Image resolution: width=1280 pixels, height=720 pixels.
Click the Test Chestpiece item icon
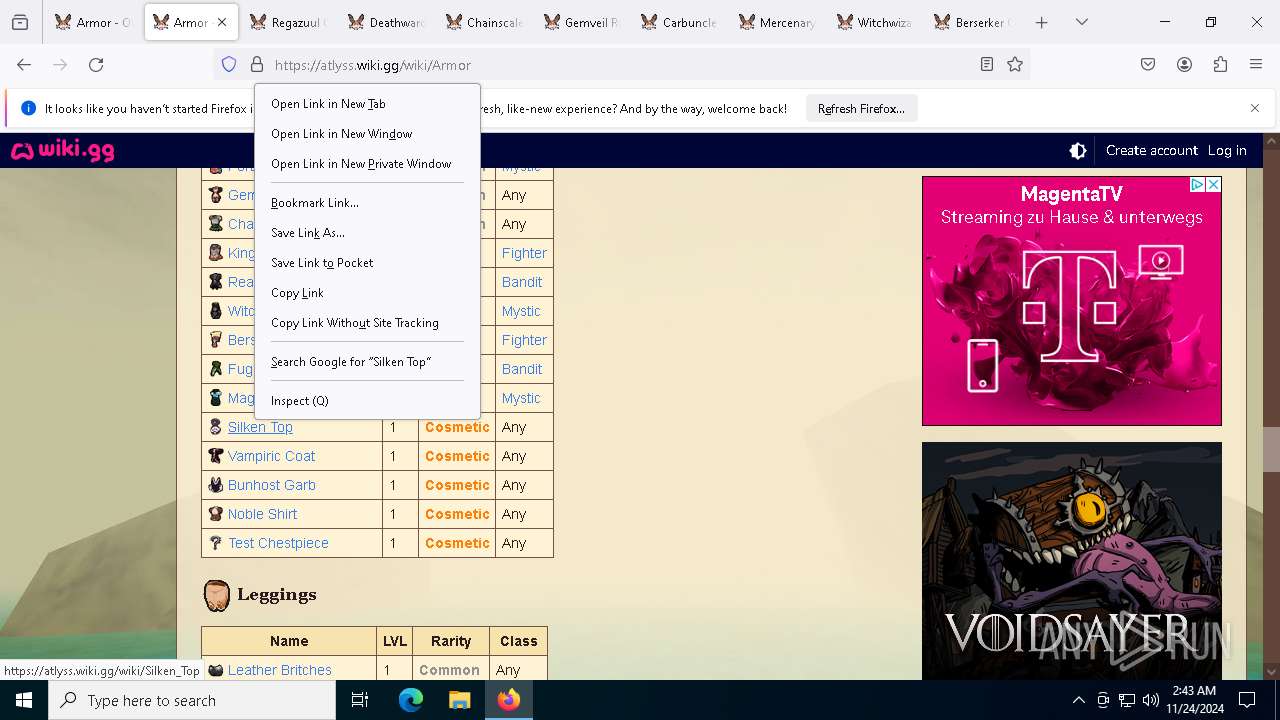[215, 543]
